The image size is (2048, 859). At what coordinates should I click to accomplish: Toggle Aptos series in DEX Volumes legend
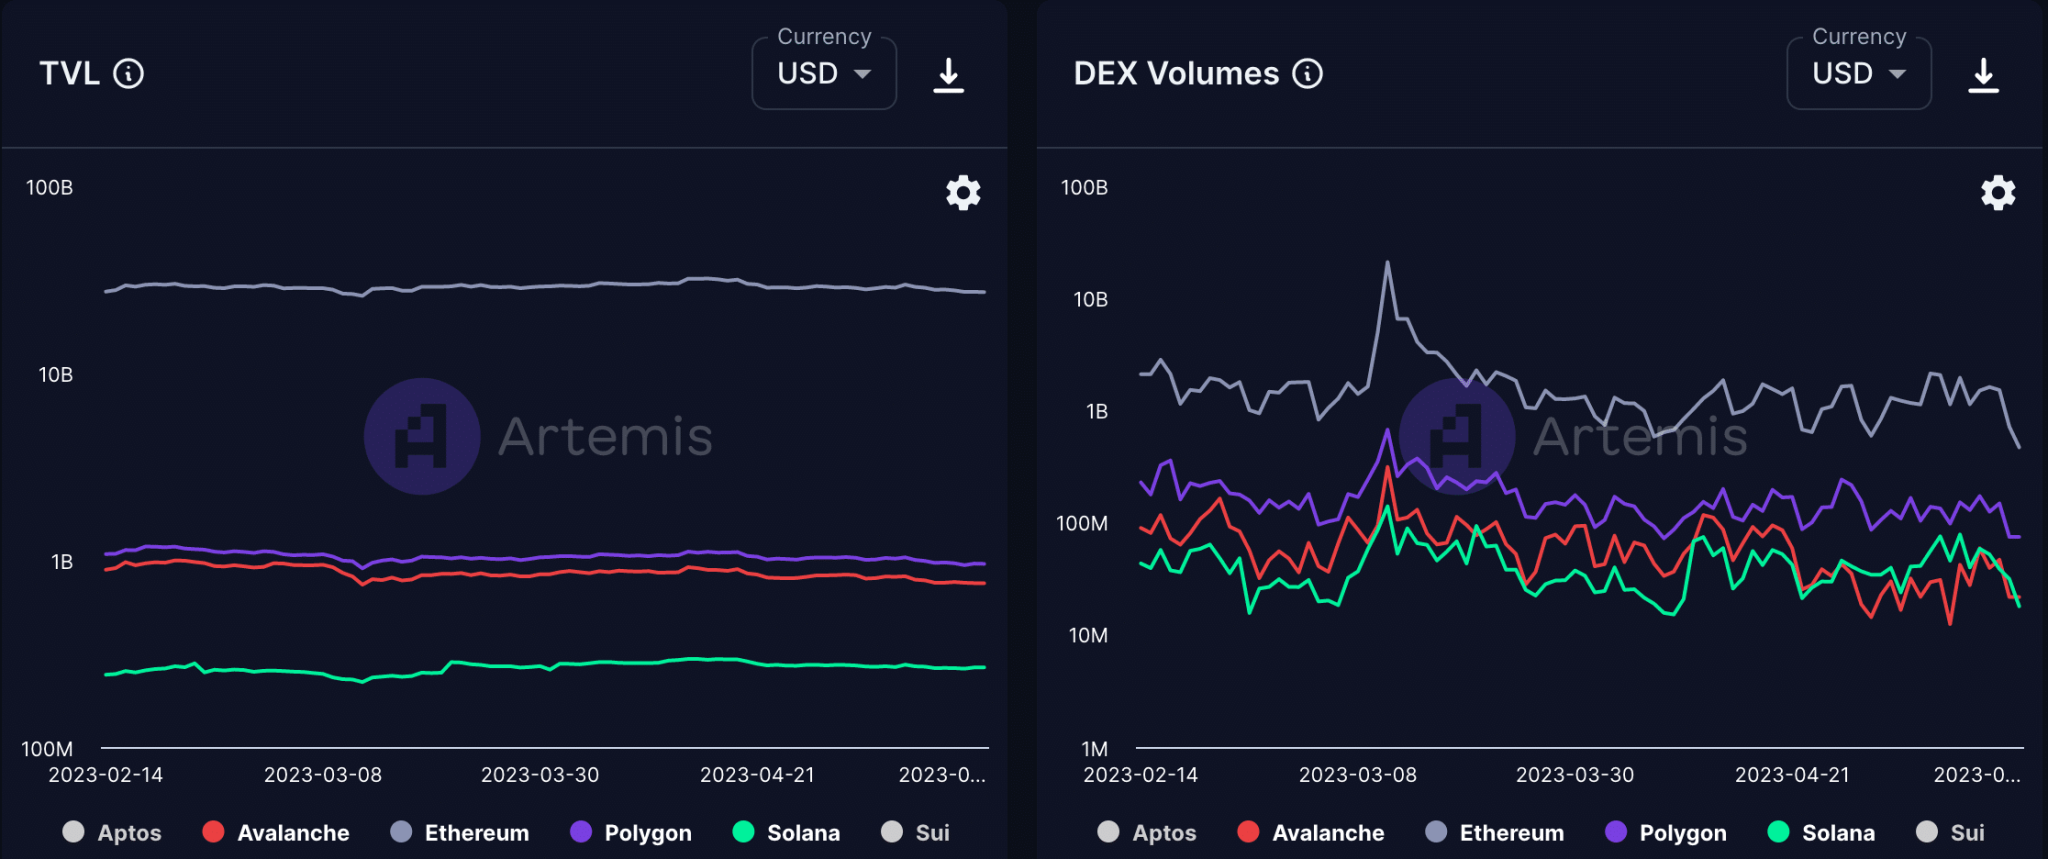[1147, 832]
